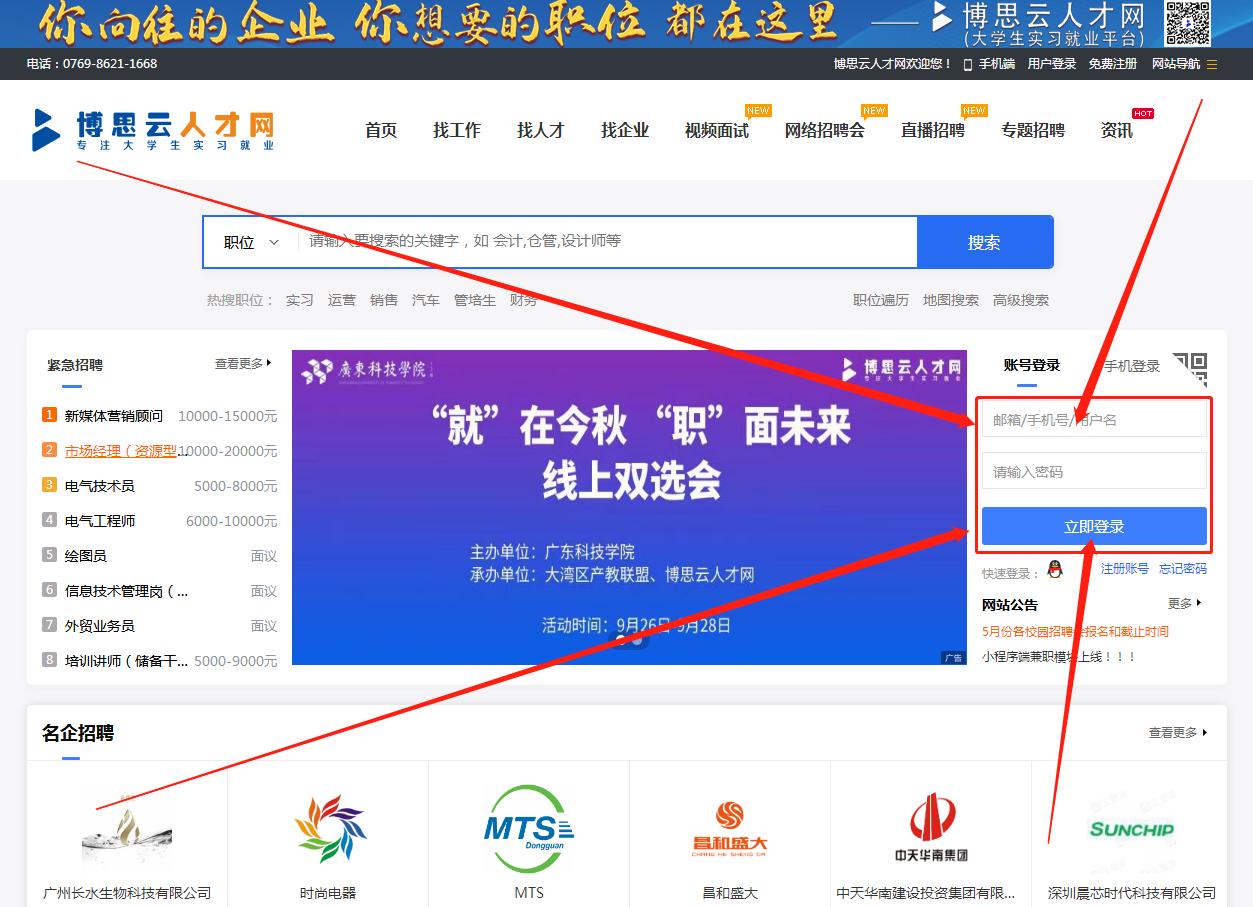Click the 中天华南集团 company logo
Viewport: 1253px width, 907px height.
931,829
